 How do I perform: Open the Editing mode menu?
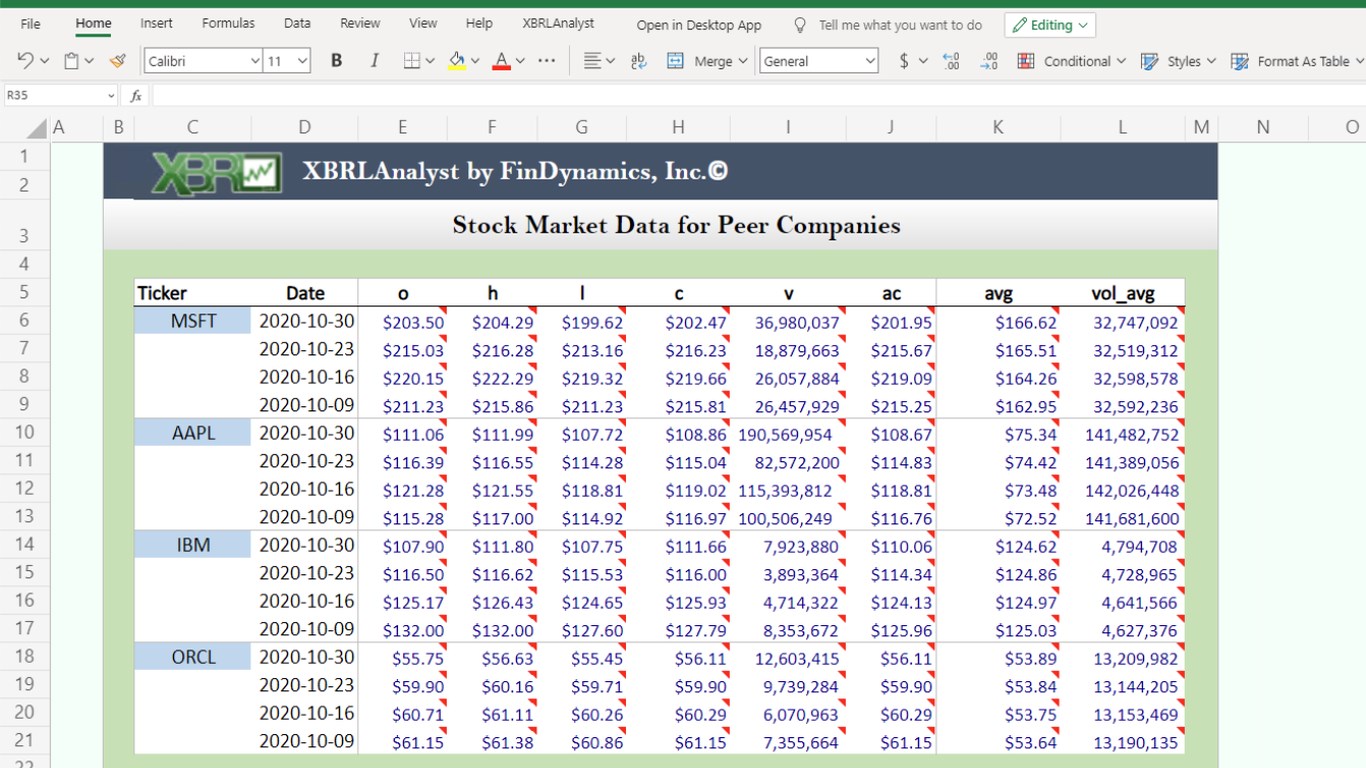pyautogui.click(x=1050, y=25)
